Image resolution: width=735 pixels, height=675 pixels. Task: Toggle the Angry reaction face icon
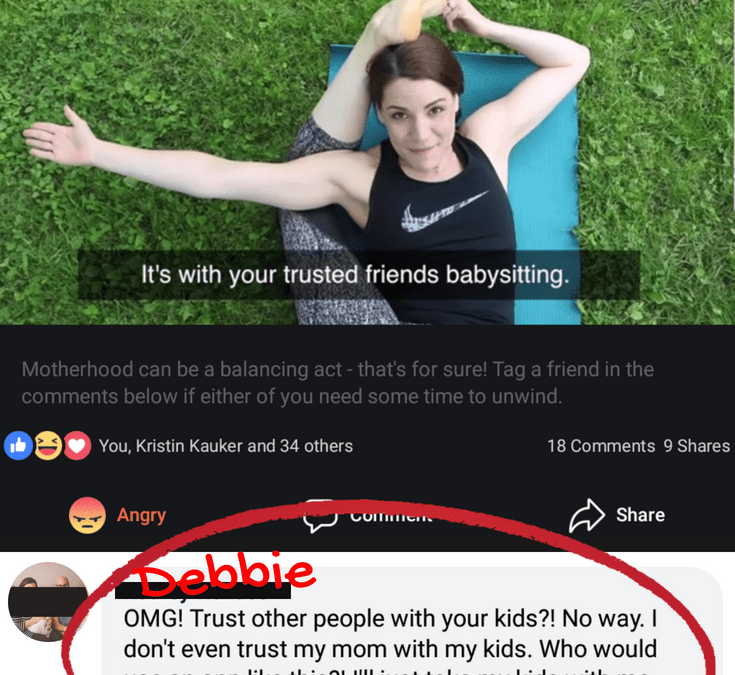[87, 515]
